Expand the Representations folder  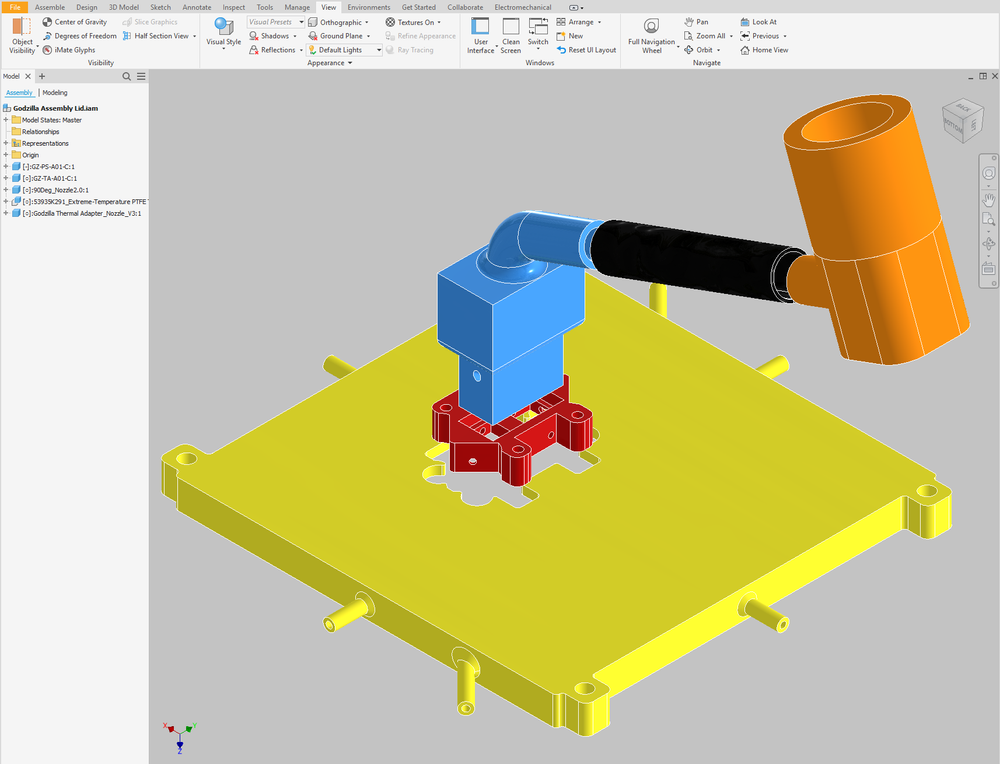(6, 143)
